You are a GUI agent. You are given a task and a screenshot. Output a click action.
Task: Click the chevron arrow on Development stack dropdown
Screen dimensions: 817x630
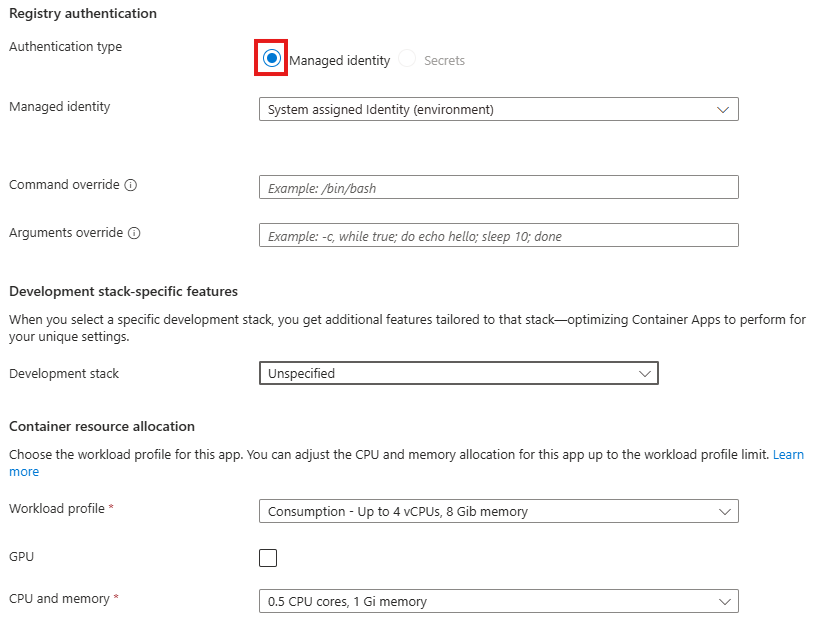click(644, 373)
